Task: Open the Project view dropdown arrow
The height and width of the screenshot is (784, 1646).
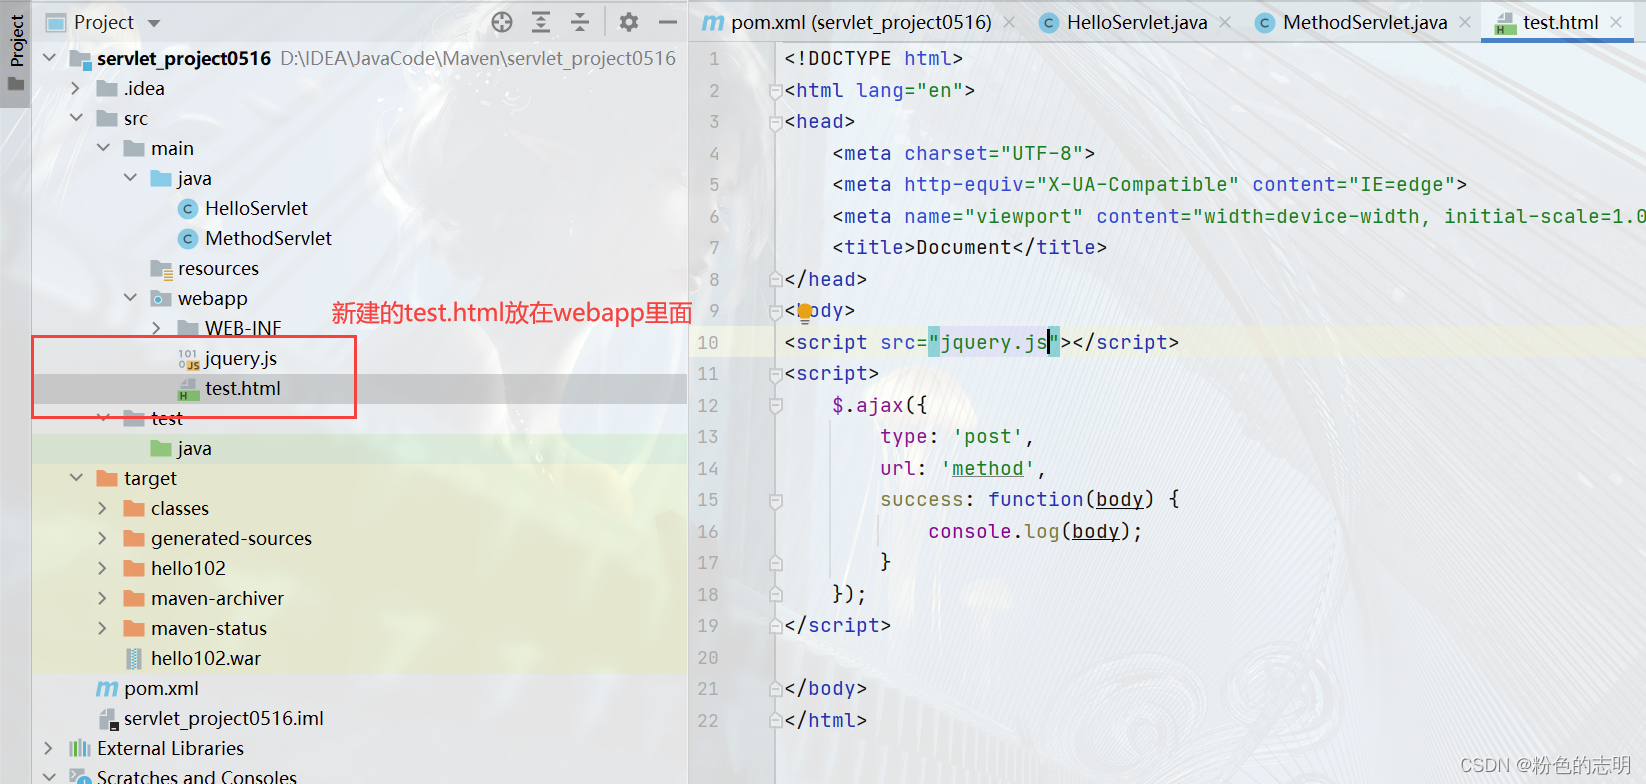Action: pyautogui.click(x=154, y=23)
